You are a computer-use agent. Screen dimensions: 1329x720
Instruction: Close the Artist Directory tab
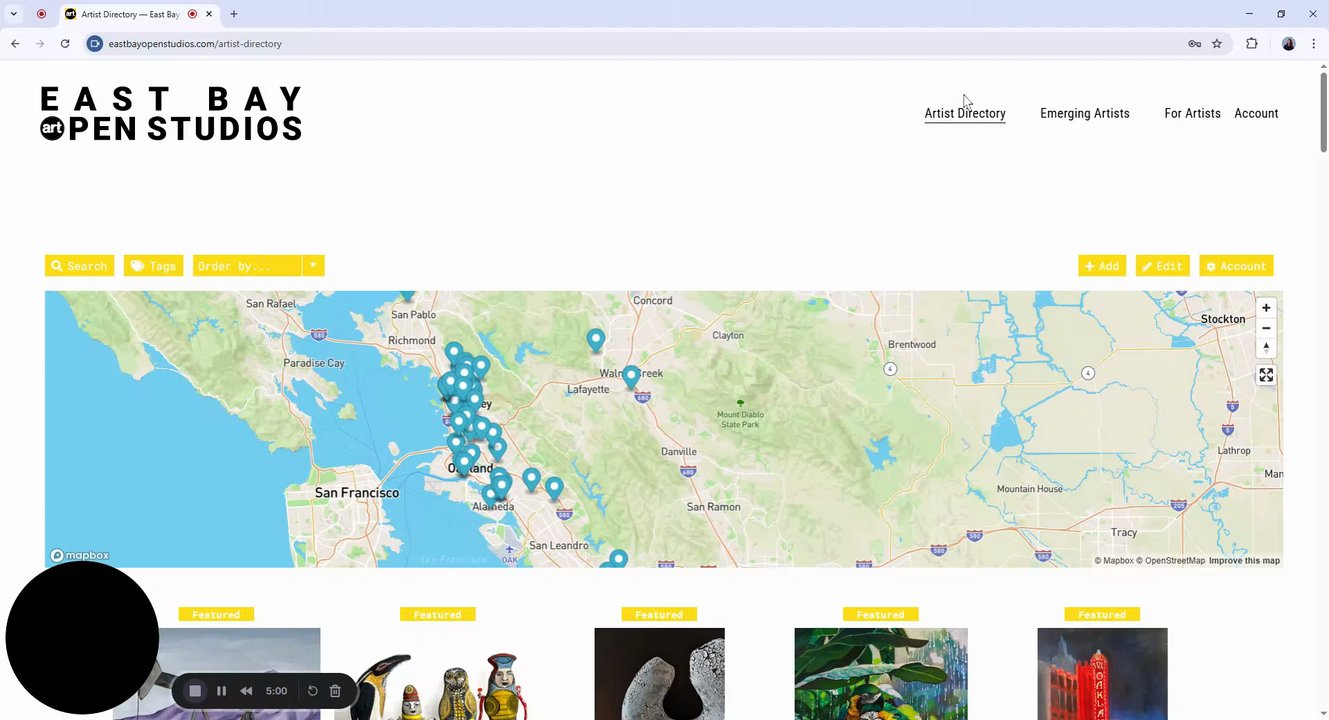coord(209,14)
